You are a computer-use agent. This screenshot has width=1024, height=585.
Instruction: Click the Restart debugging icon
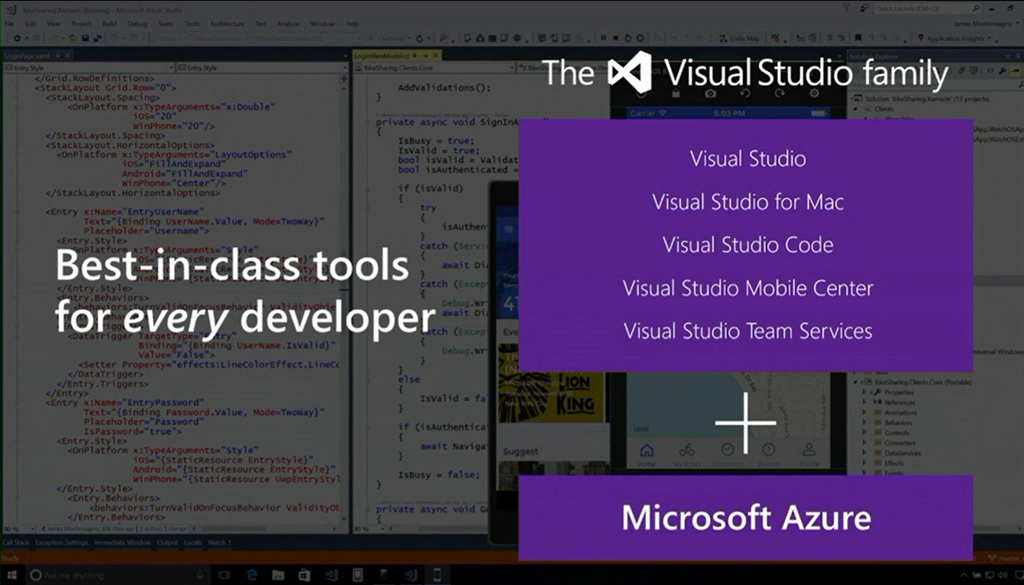coord(628,39)
